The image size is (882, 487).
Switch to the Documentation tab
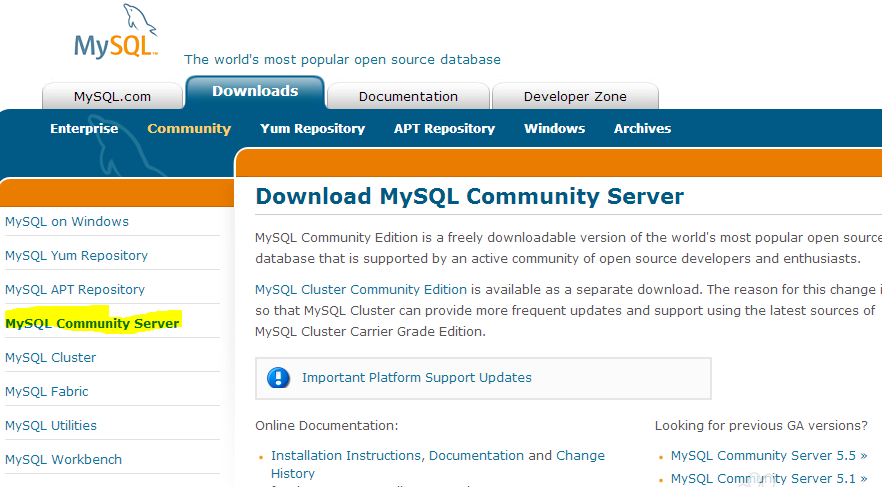[x=408, y=96]
